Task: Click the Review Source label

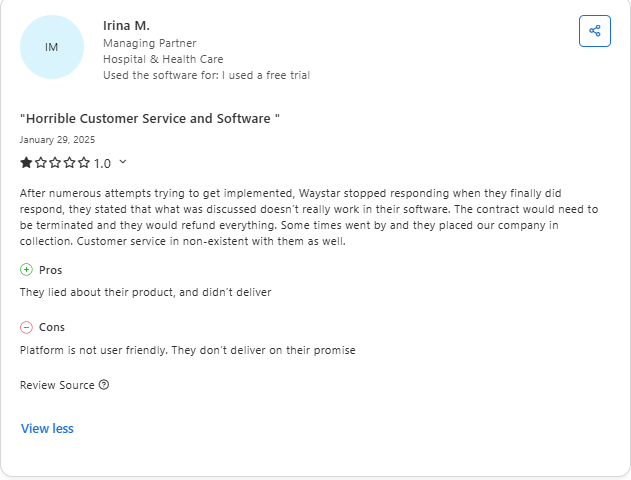Action: [57, 385]
